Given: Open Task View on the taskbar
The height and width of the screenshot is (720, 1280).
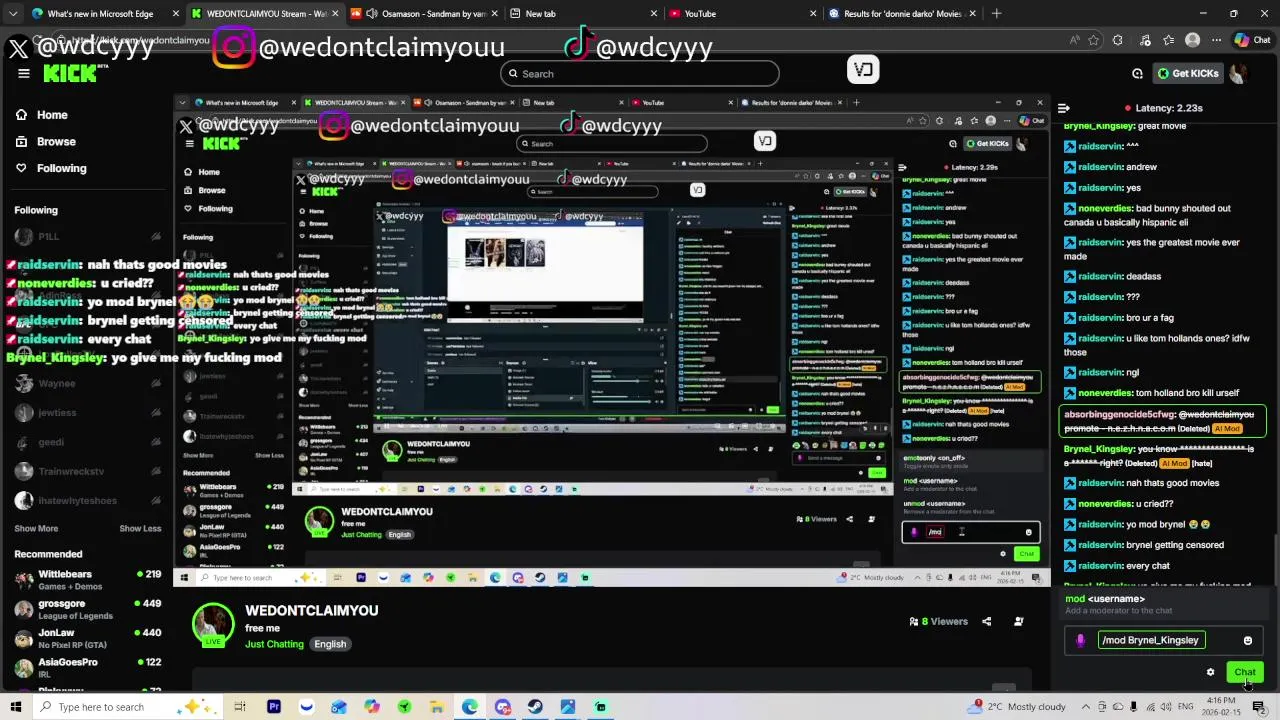Looking at the screenshot, I should 240,707.
